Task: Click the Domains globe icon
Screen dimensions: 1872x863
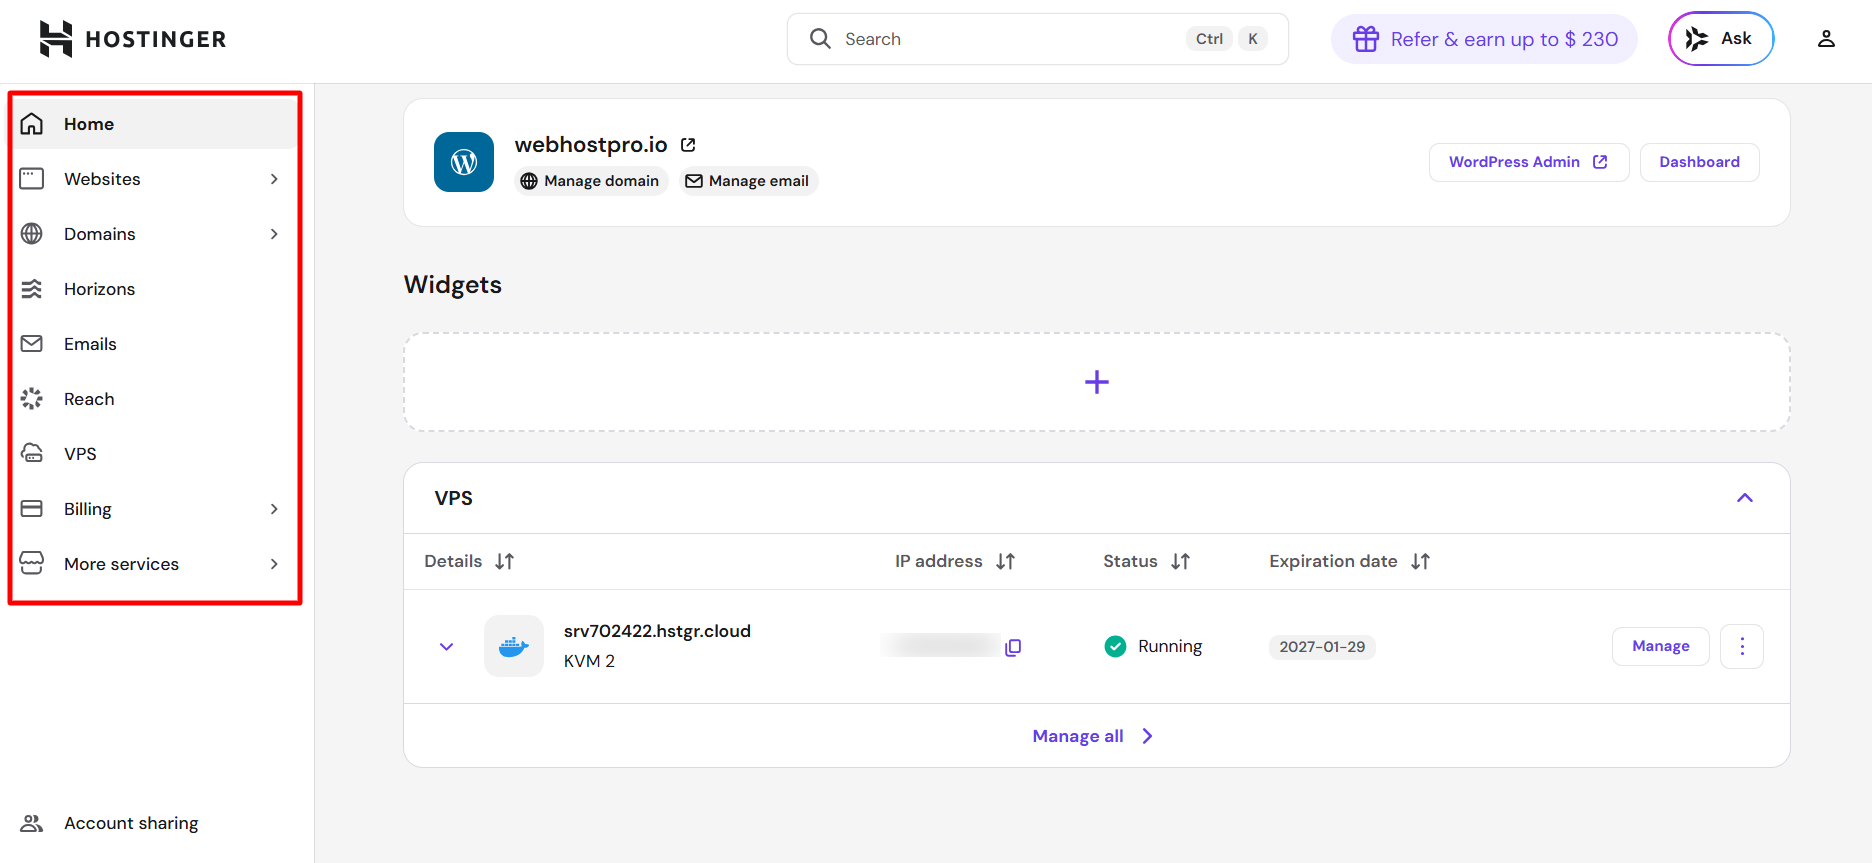Action: tap(32, 234)
